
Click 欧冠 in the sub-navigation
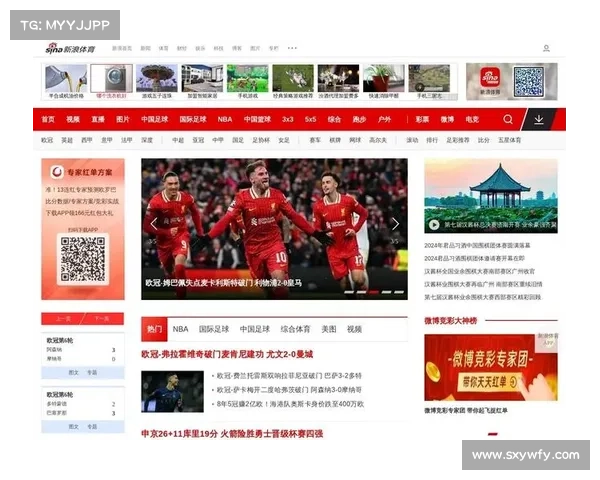[47, 140]
